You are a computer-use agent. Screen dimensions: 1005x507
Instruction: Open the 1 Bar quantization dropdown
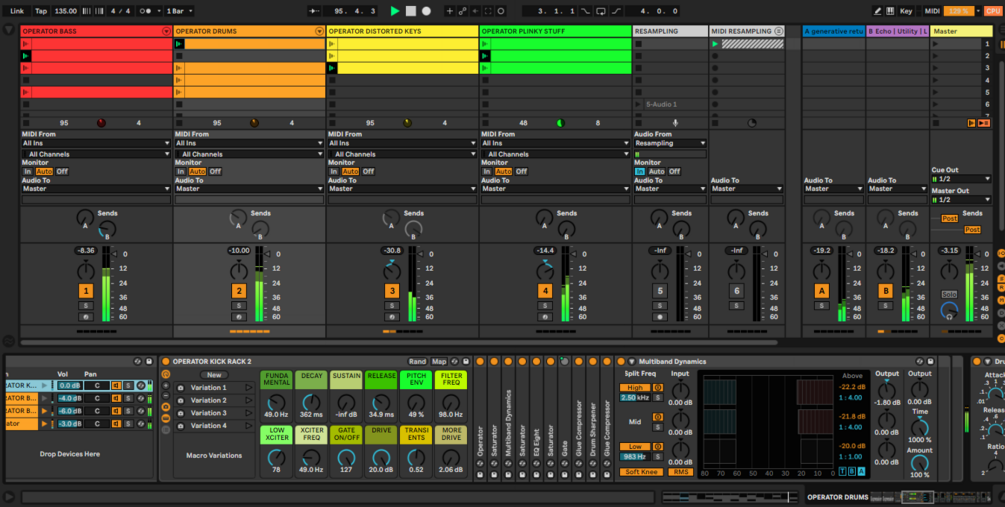(x=179, y=11)
